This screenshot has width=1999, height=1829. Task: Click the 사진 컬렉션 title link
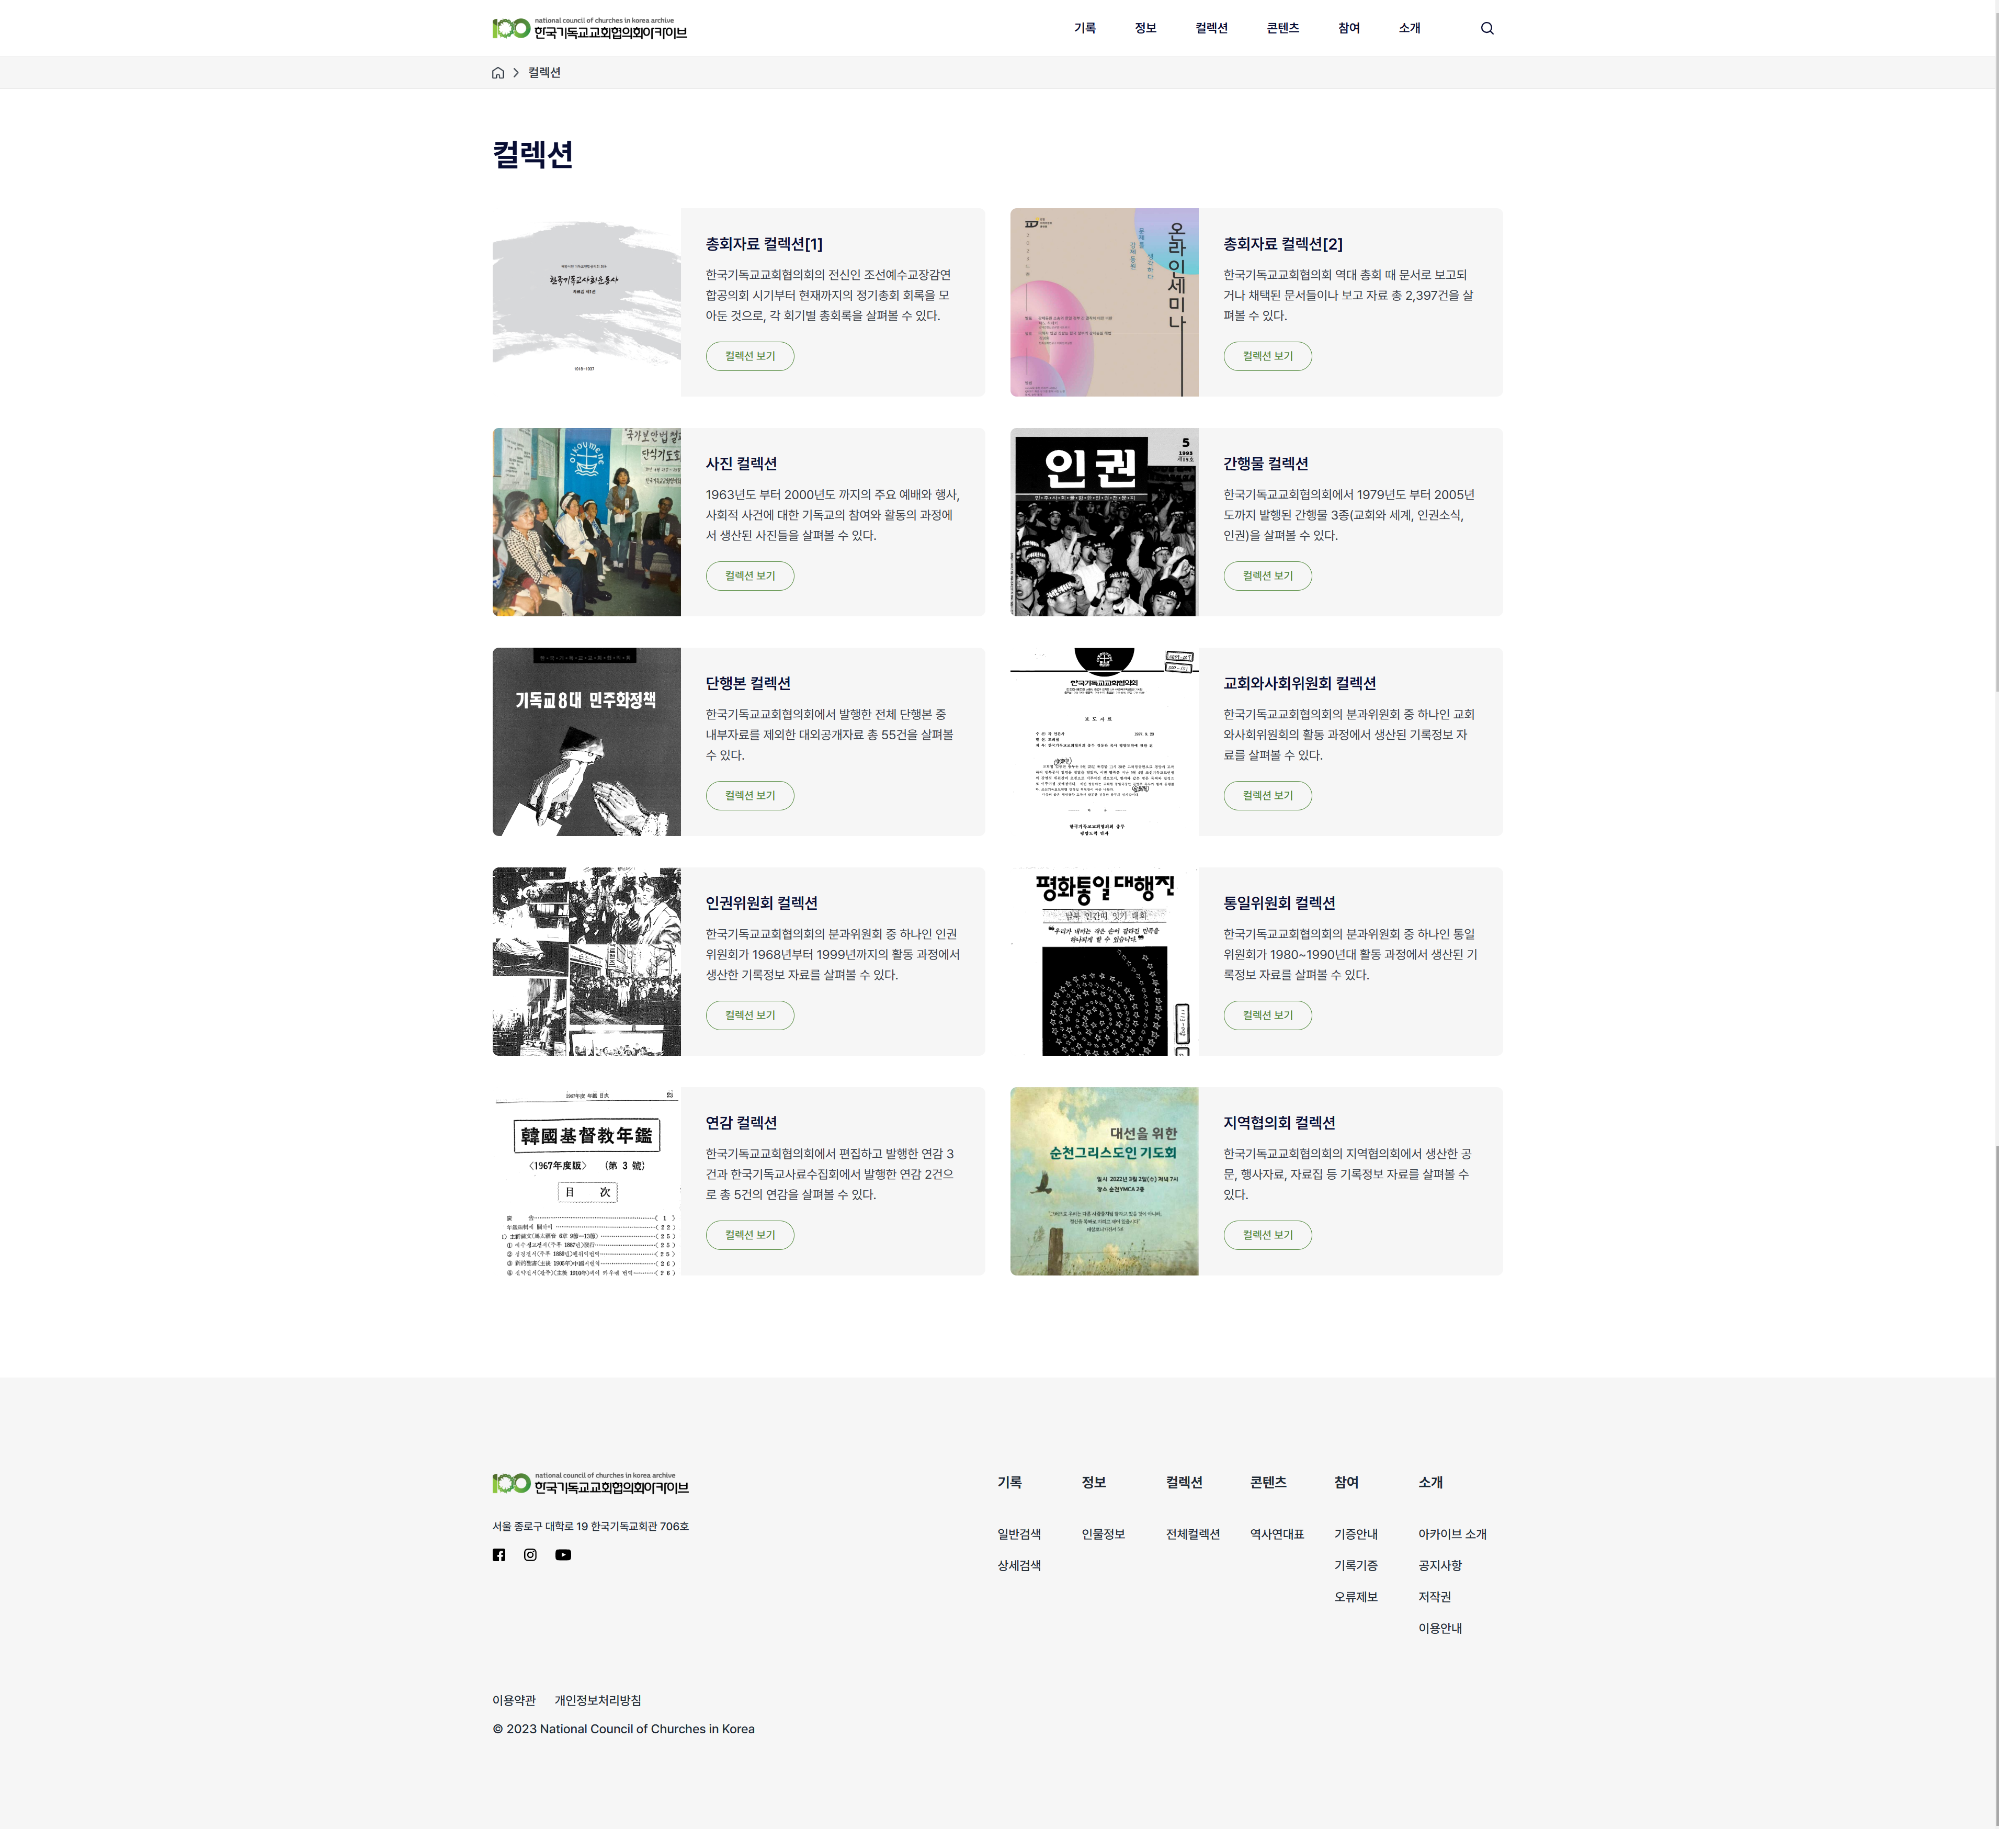click(x=741, y=464)
